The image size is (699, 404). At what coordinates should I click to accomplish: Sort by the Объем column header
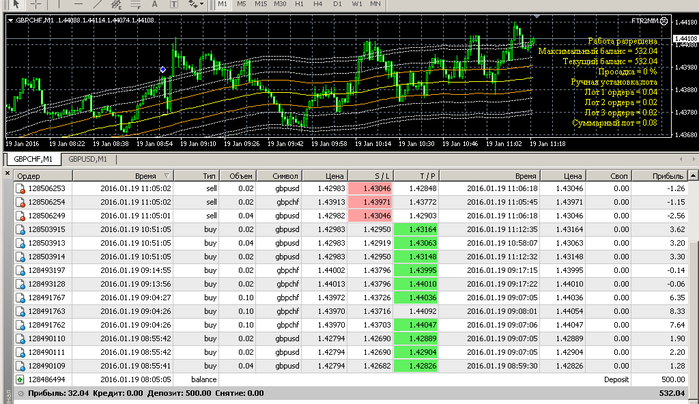tap(238, 176)
